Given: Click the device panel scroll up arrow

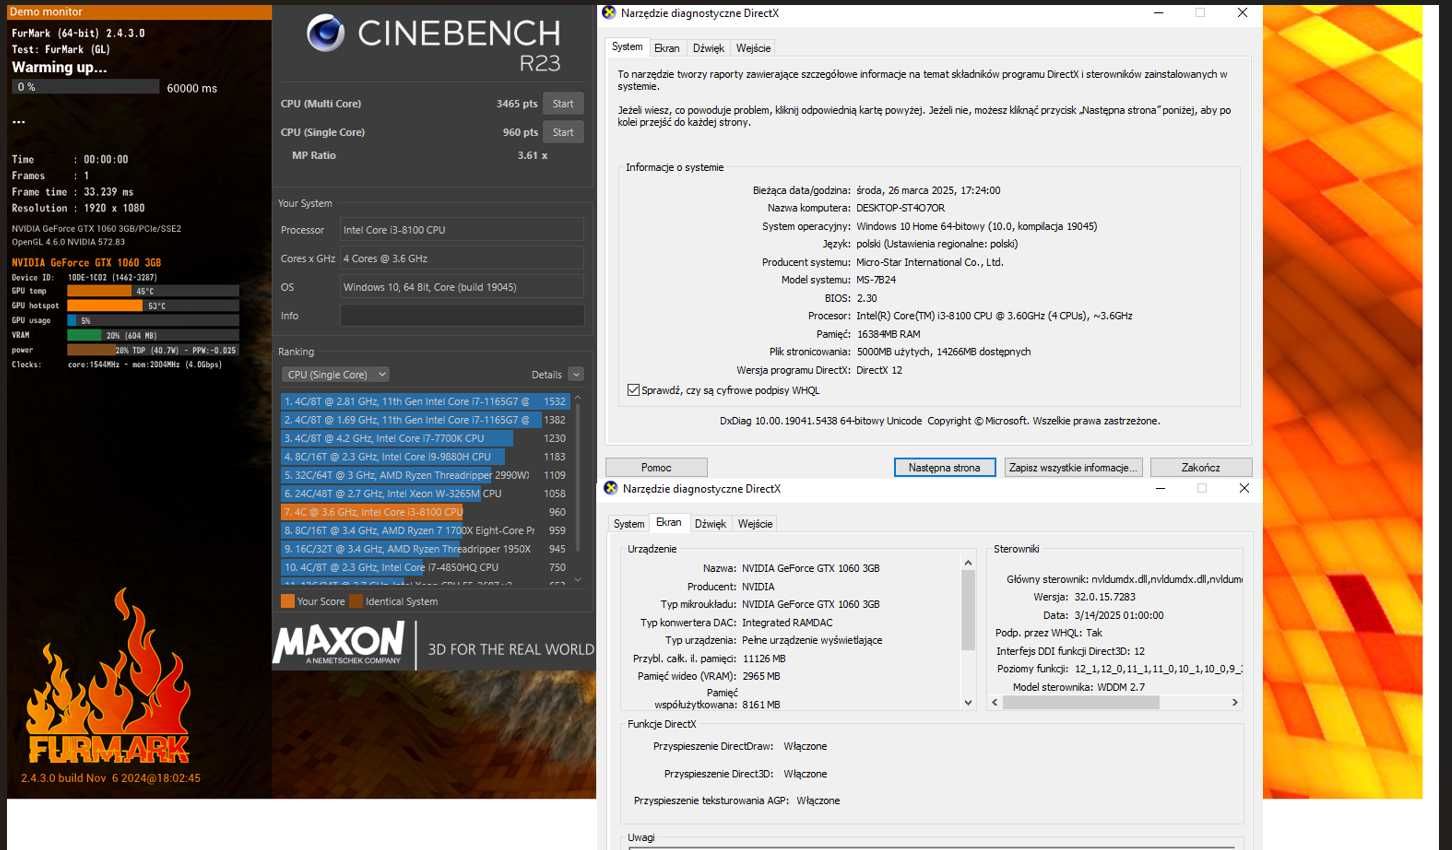Looking at the screenshot, I should [968, 563].
